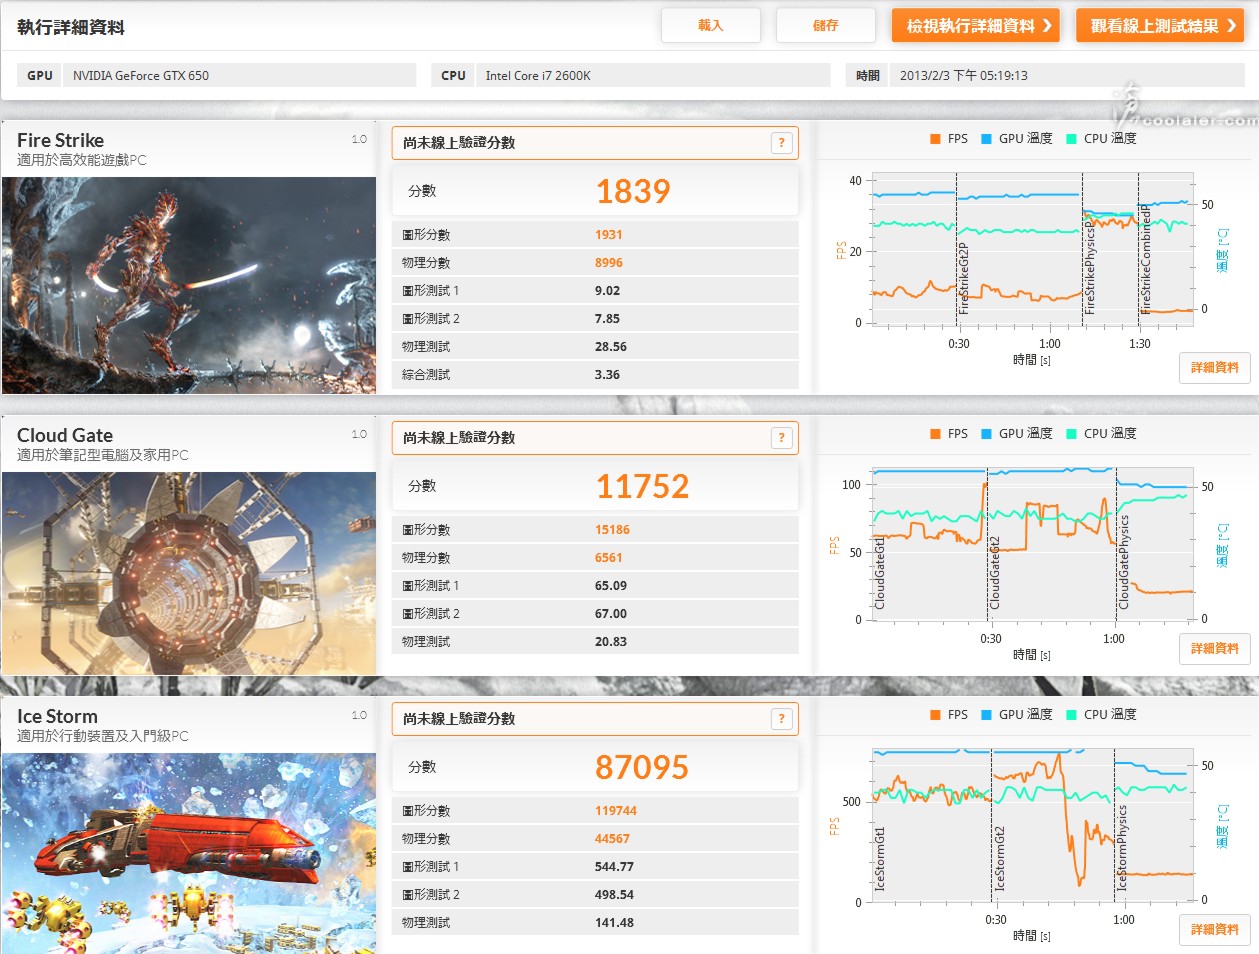
Task: Click Cloud Gate graphics test value "65.09"
Action: tap(611, 586)
